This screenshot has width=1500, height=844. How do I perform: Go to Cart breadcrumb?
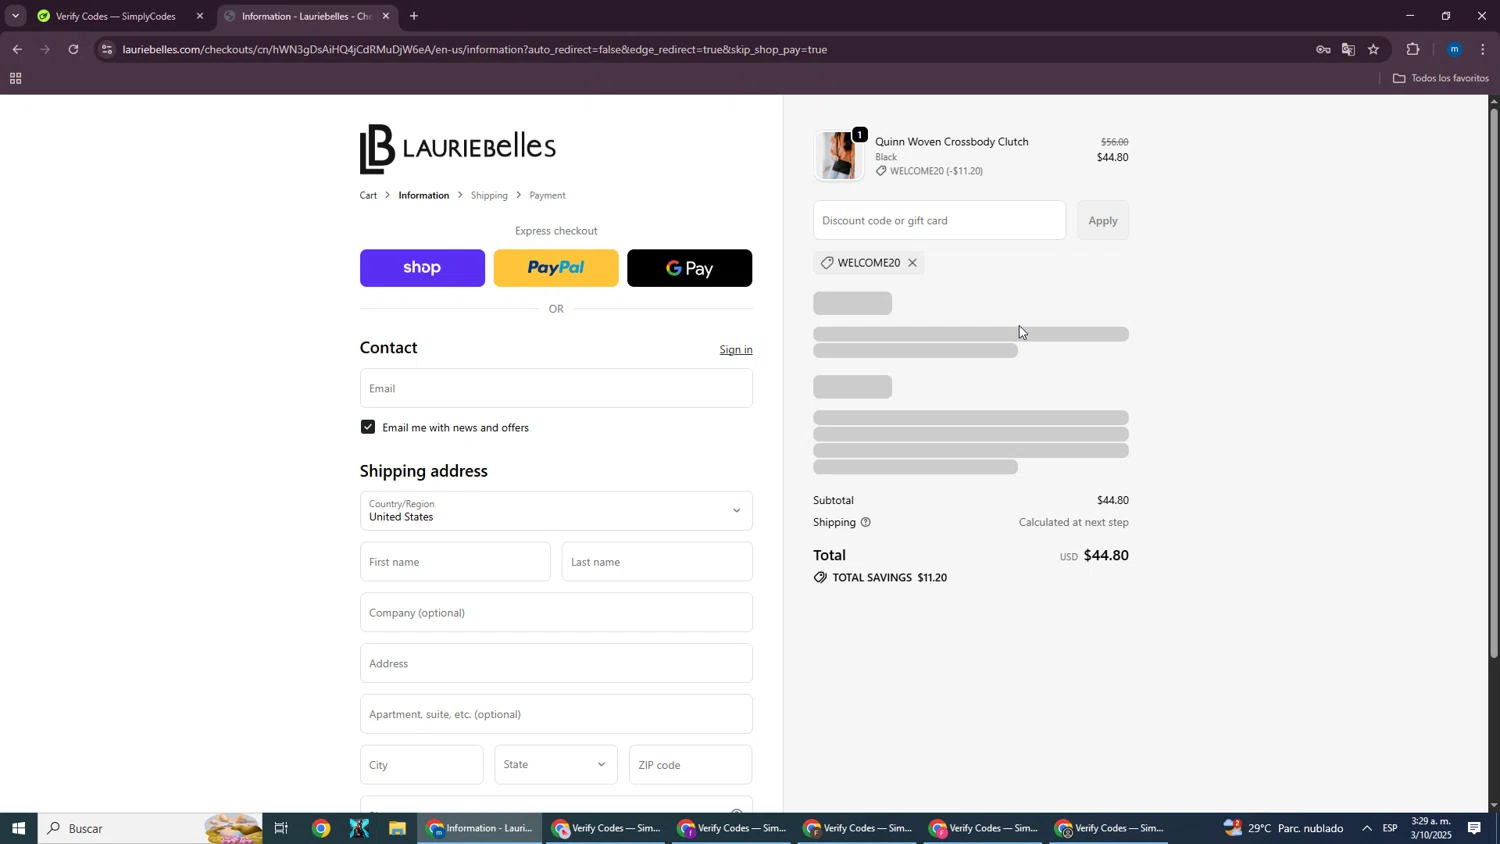coord(369,196)
